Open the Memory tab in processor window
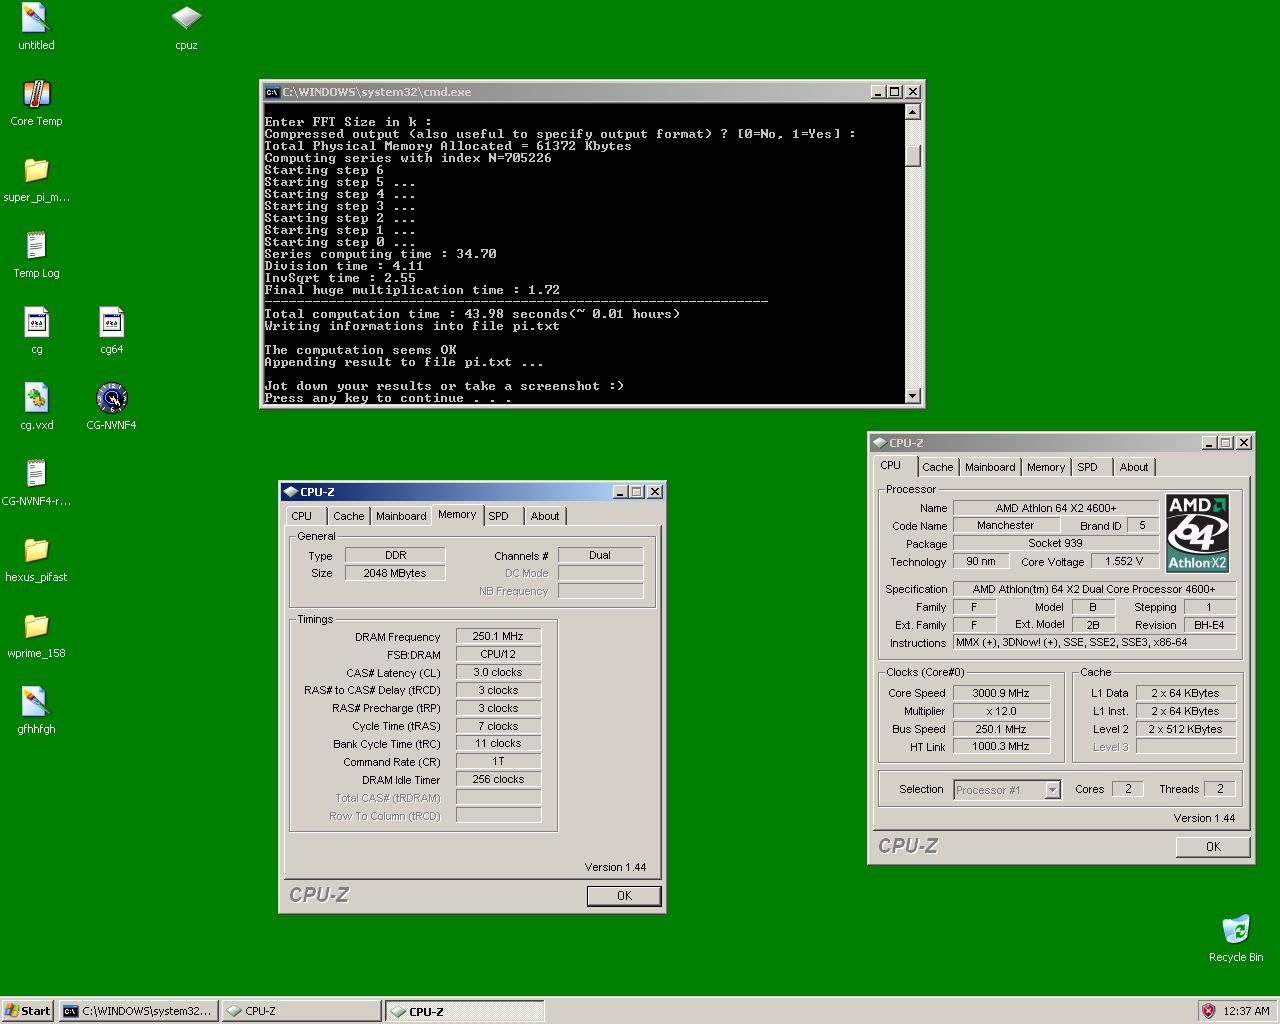Screen dimensions: 1280x1024 (1046, 467)
